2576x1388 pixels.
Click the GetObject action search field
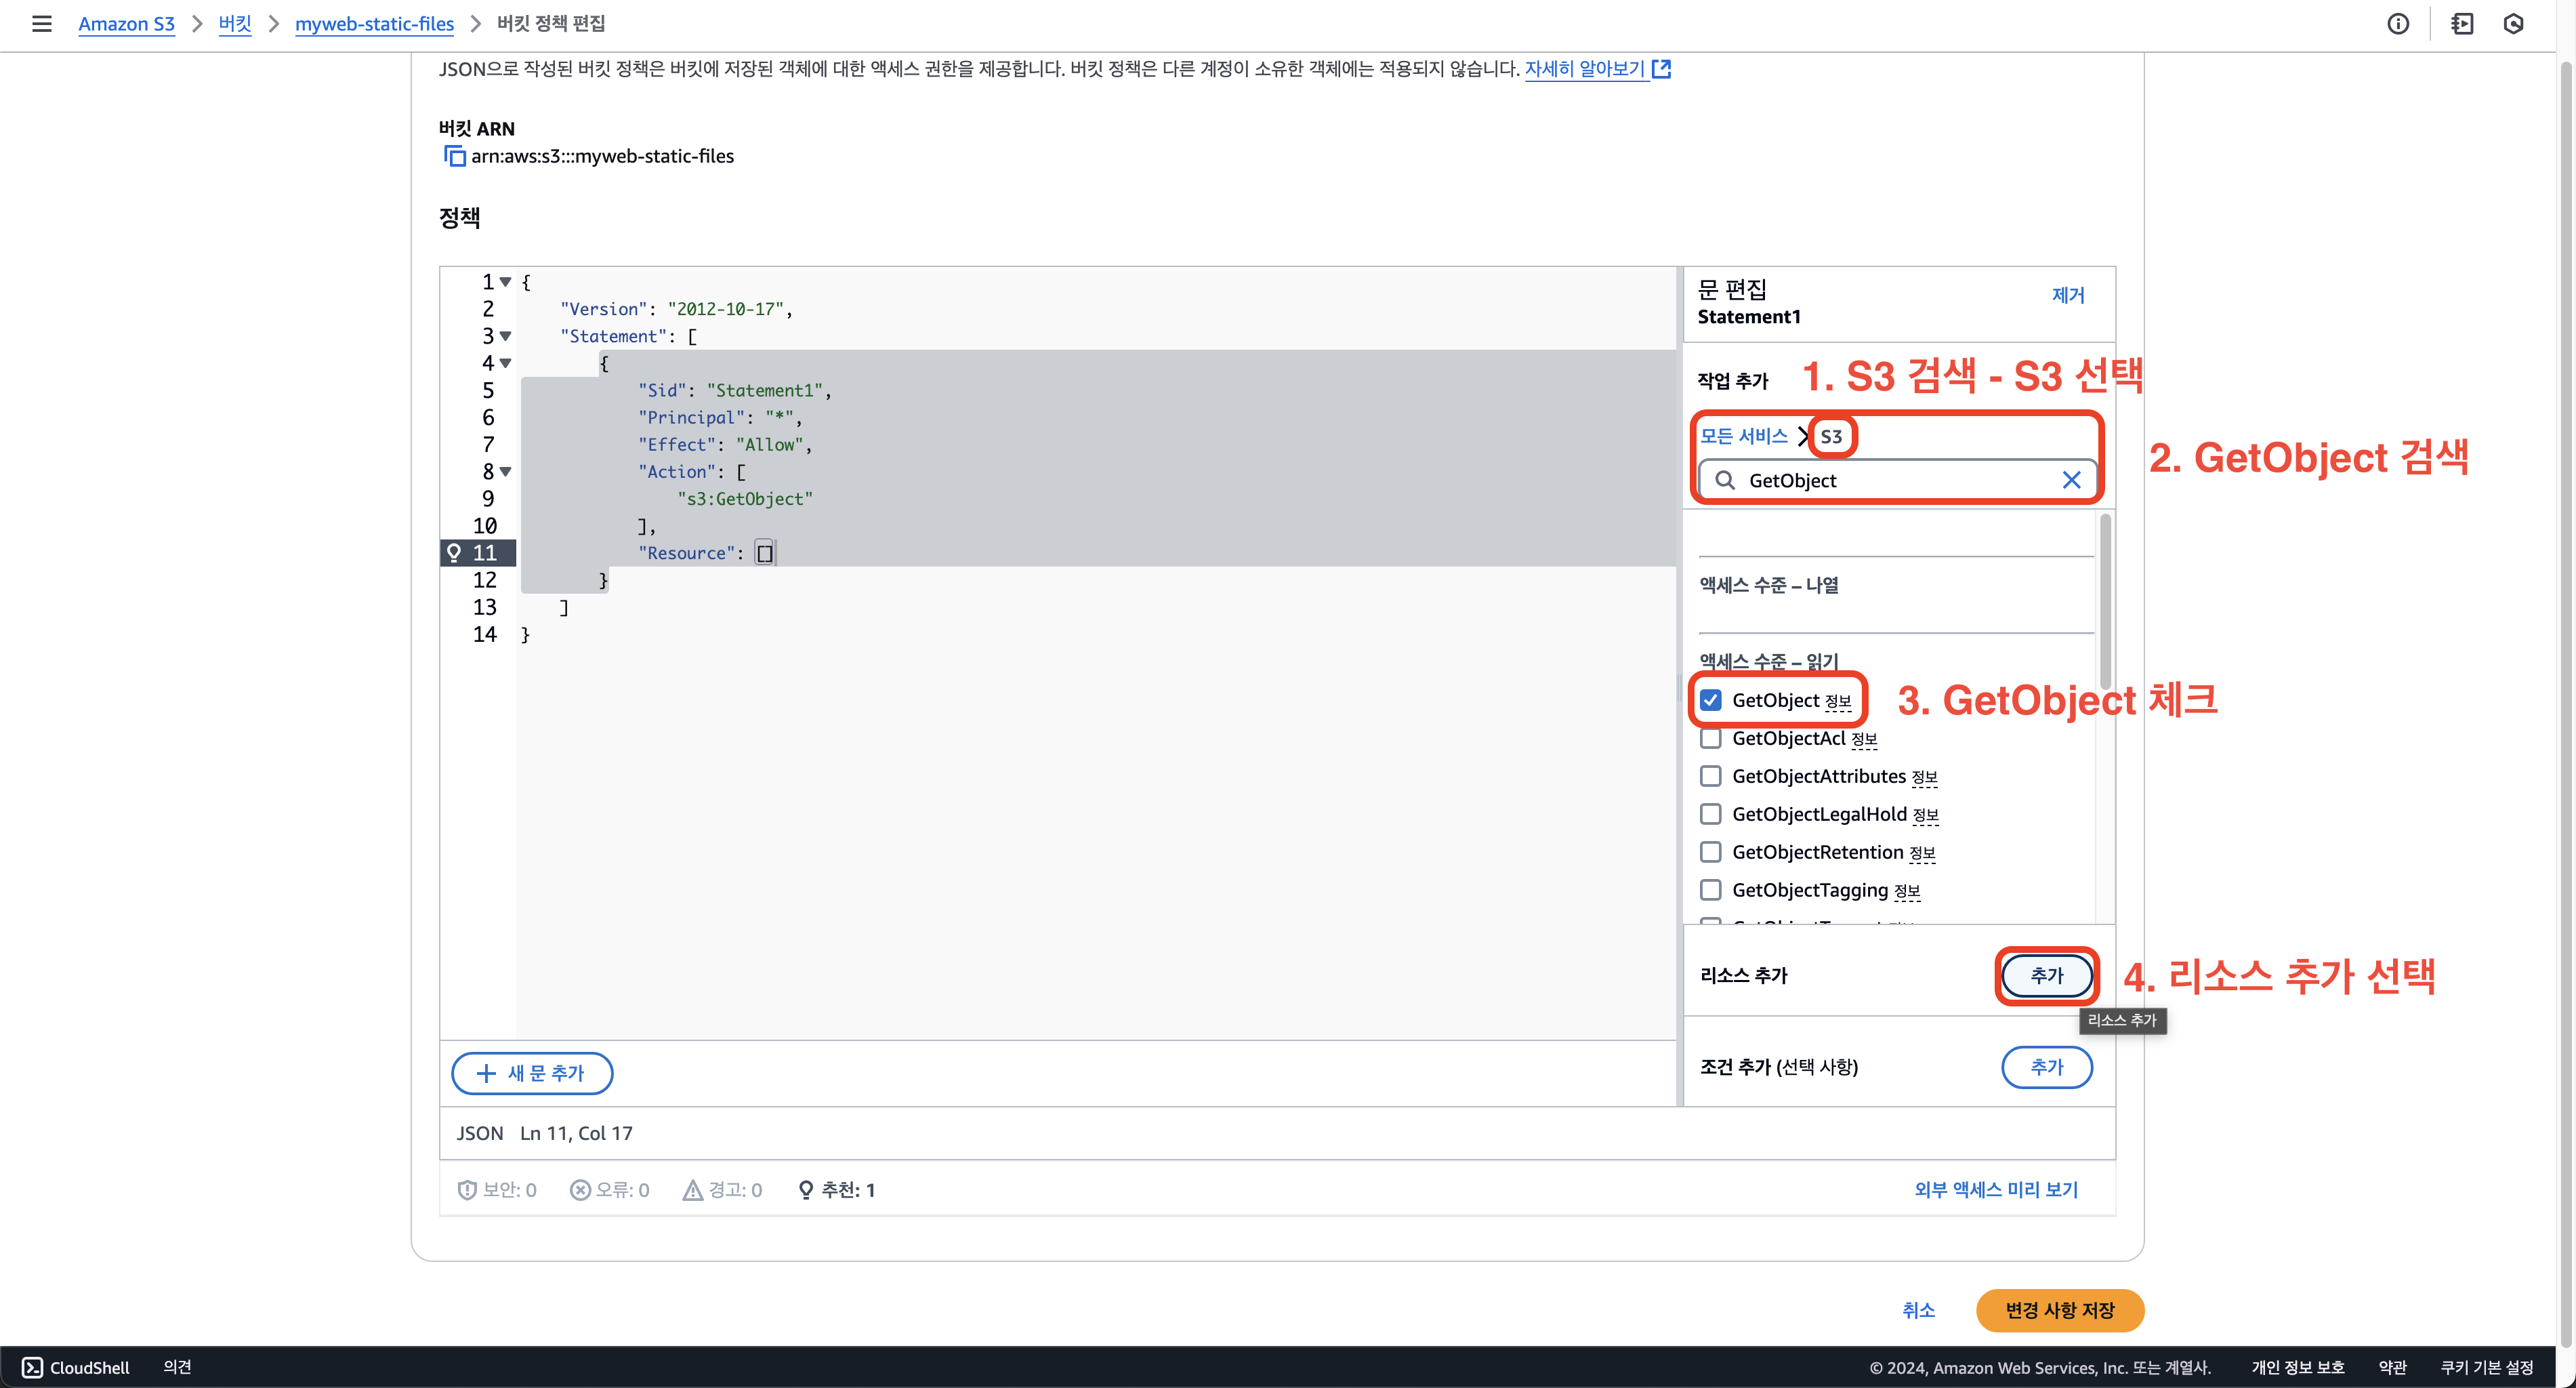click(1898, 480)
